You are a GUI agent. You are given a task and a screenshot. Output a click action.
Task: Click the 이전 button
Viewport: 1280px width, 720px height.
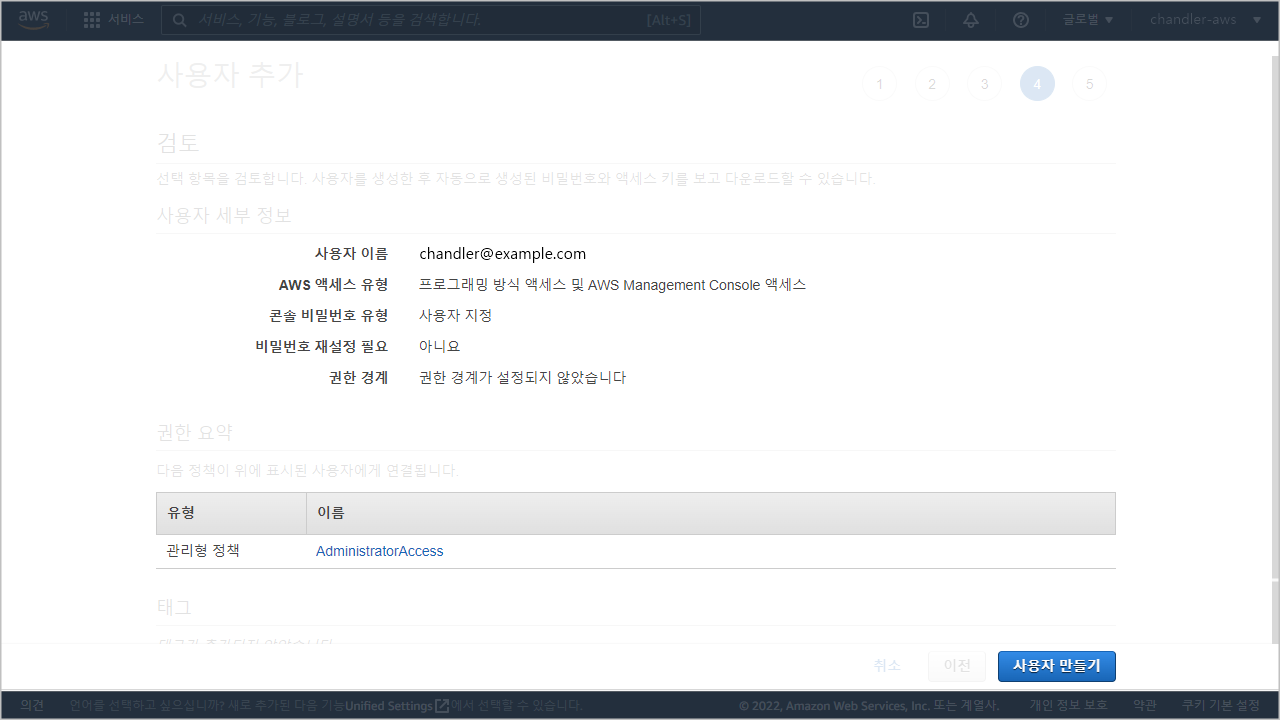coord(957,666)
